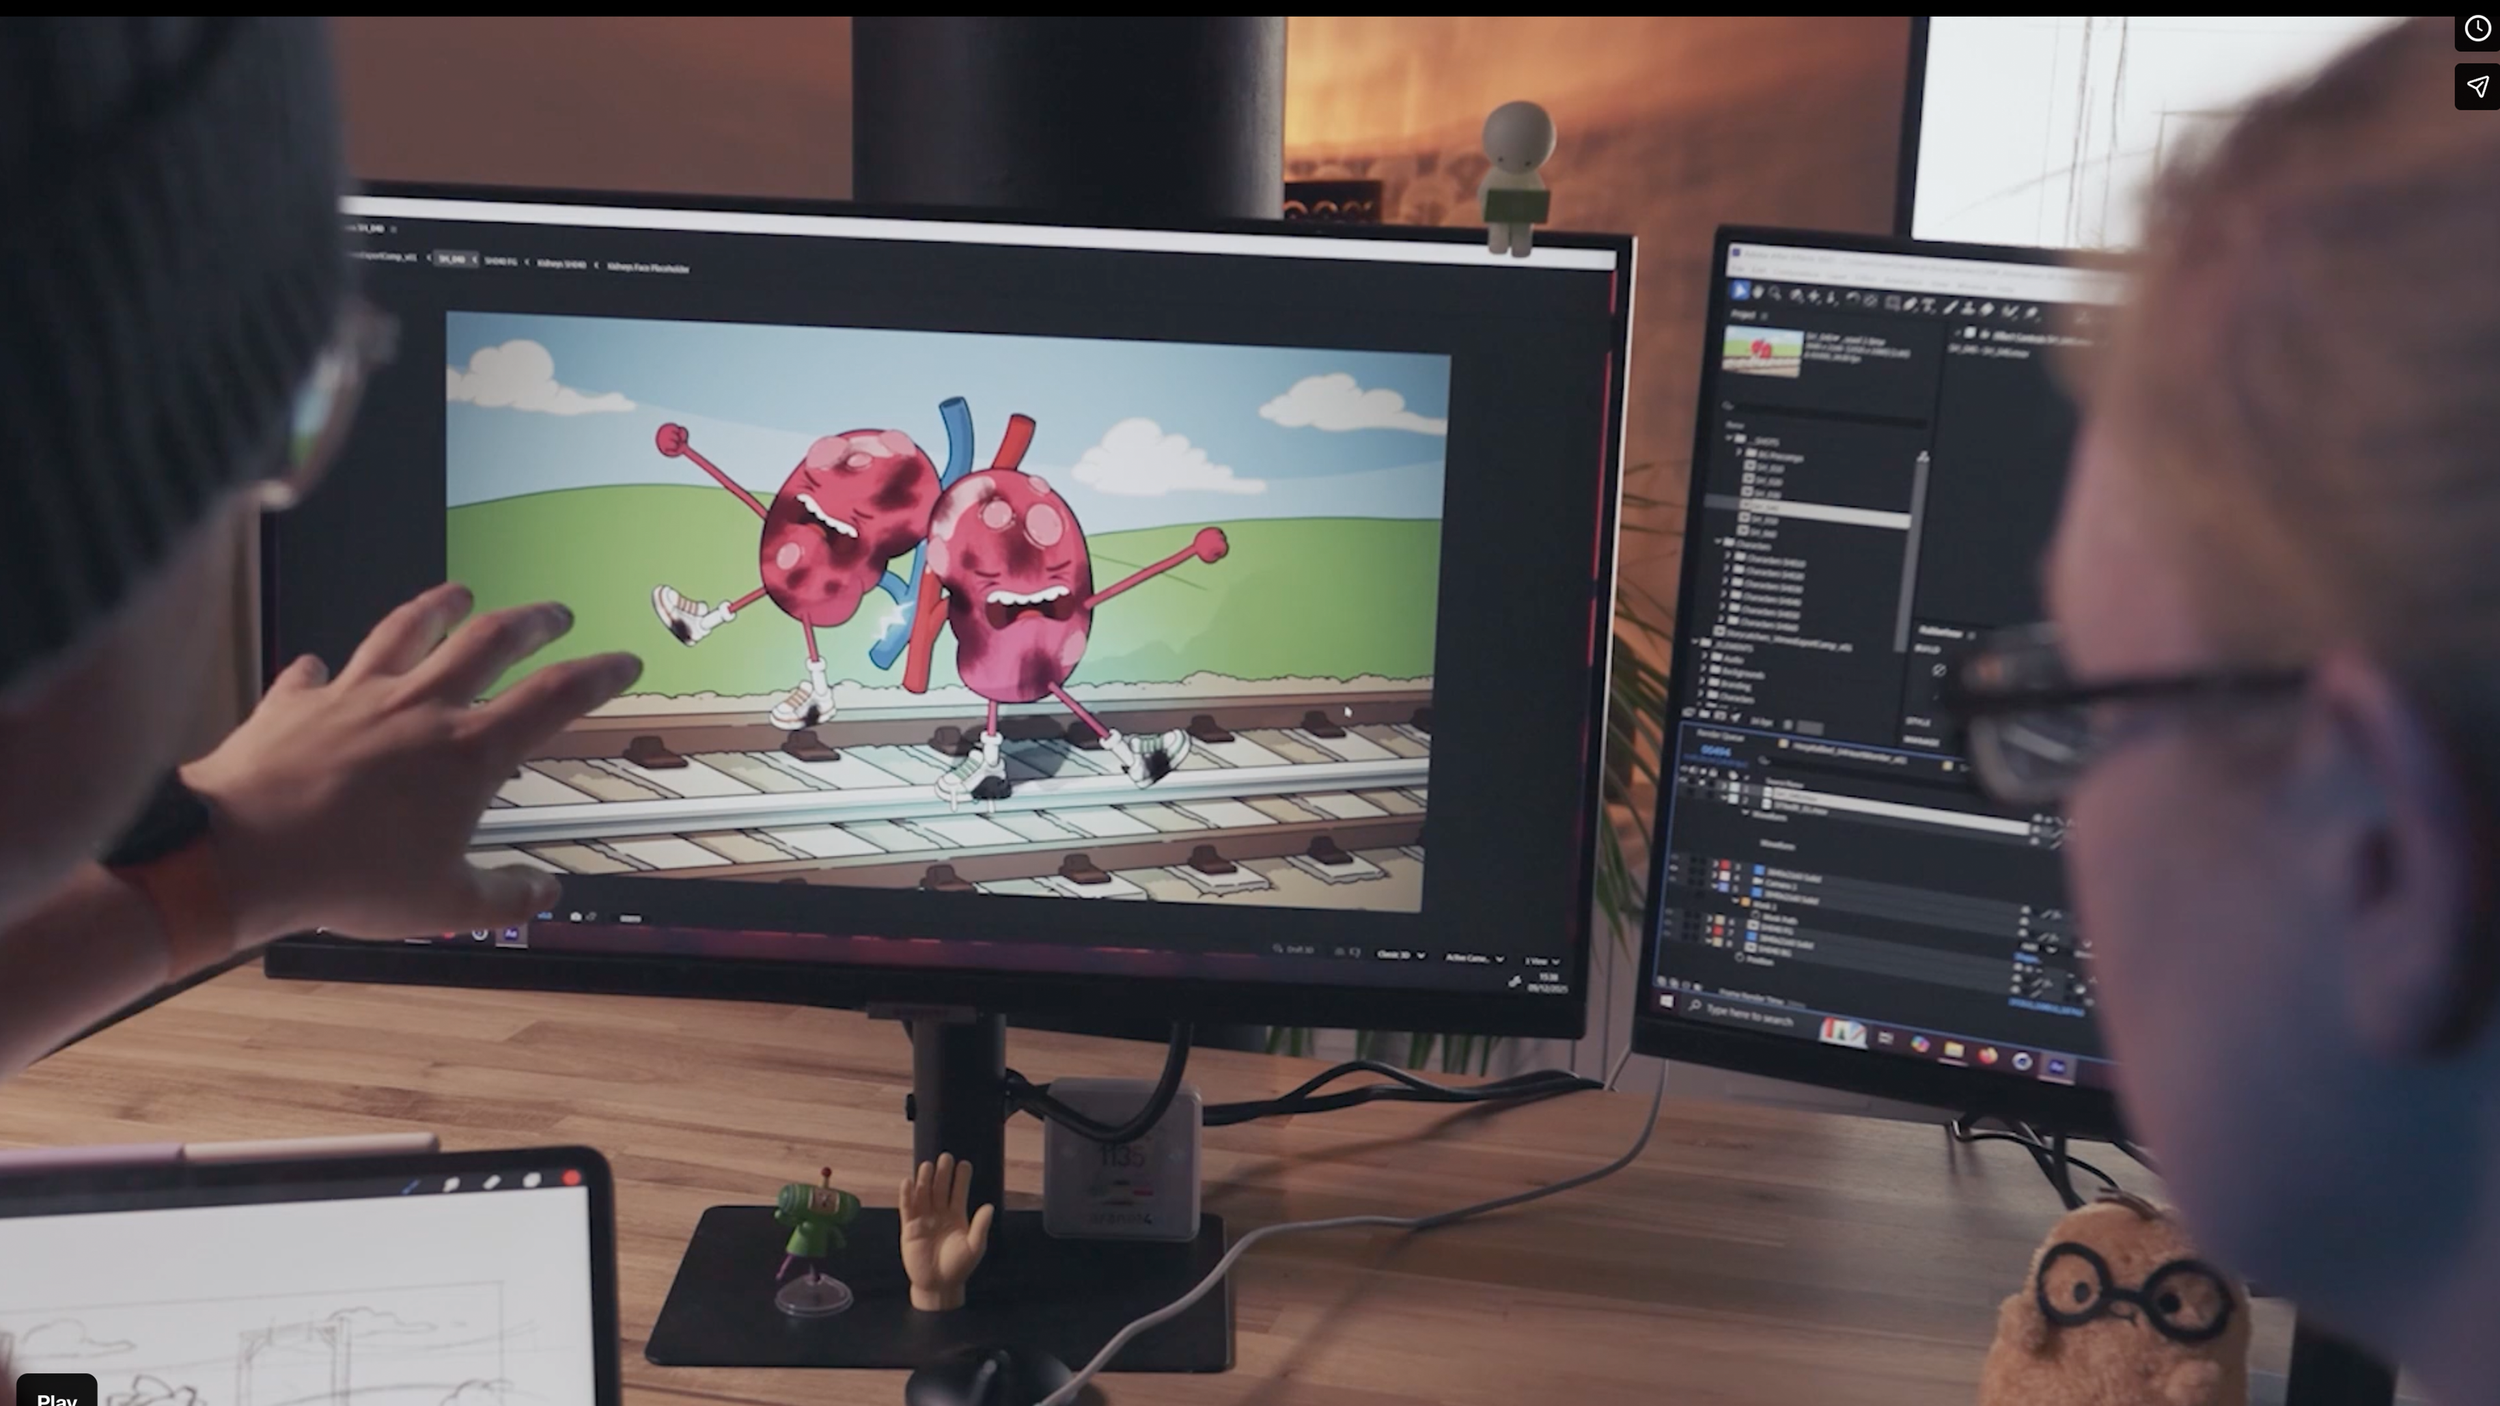Select the Rectangle shape tool

tap(1891, 302)
